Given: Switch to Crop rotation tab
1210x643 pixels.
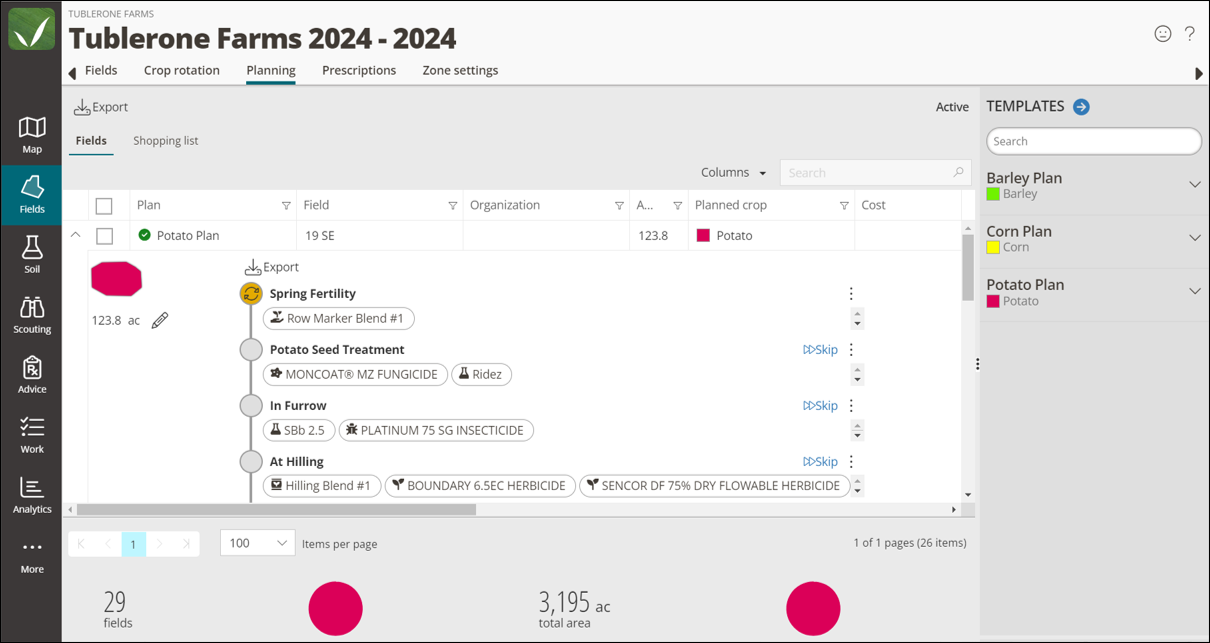Looking at the screenshot, I should 182,70.
